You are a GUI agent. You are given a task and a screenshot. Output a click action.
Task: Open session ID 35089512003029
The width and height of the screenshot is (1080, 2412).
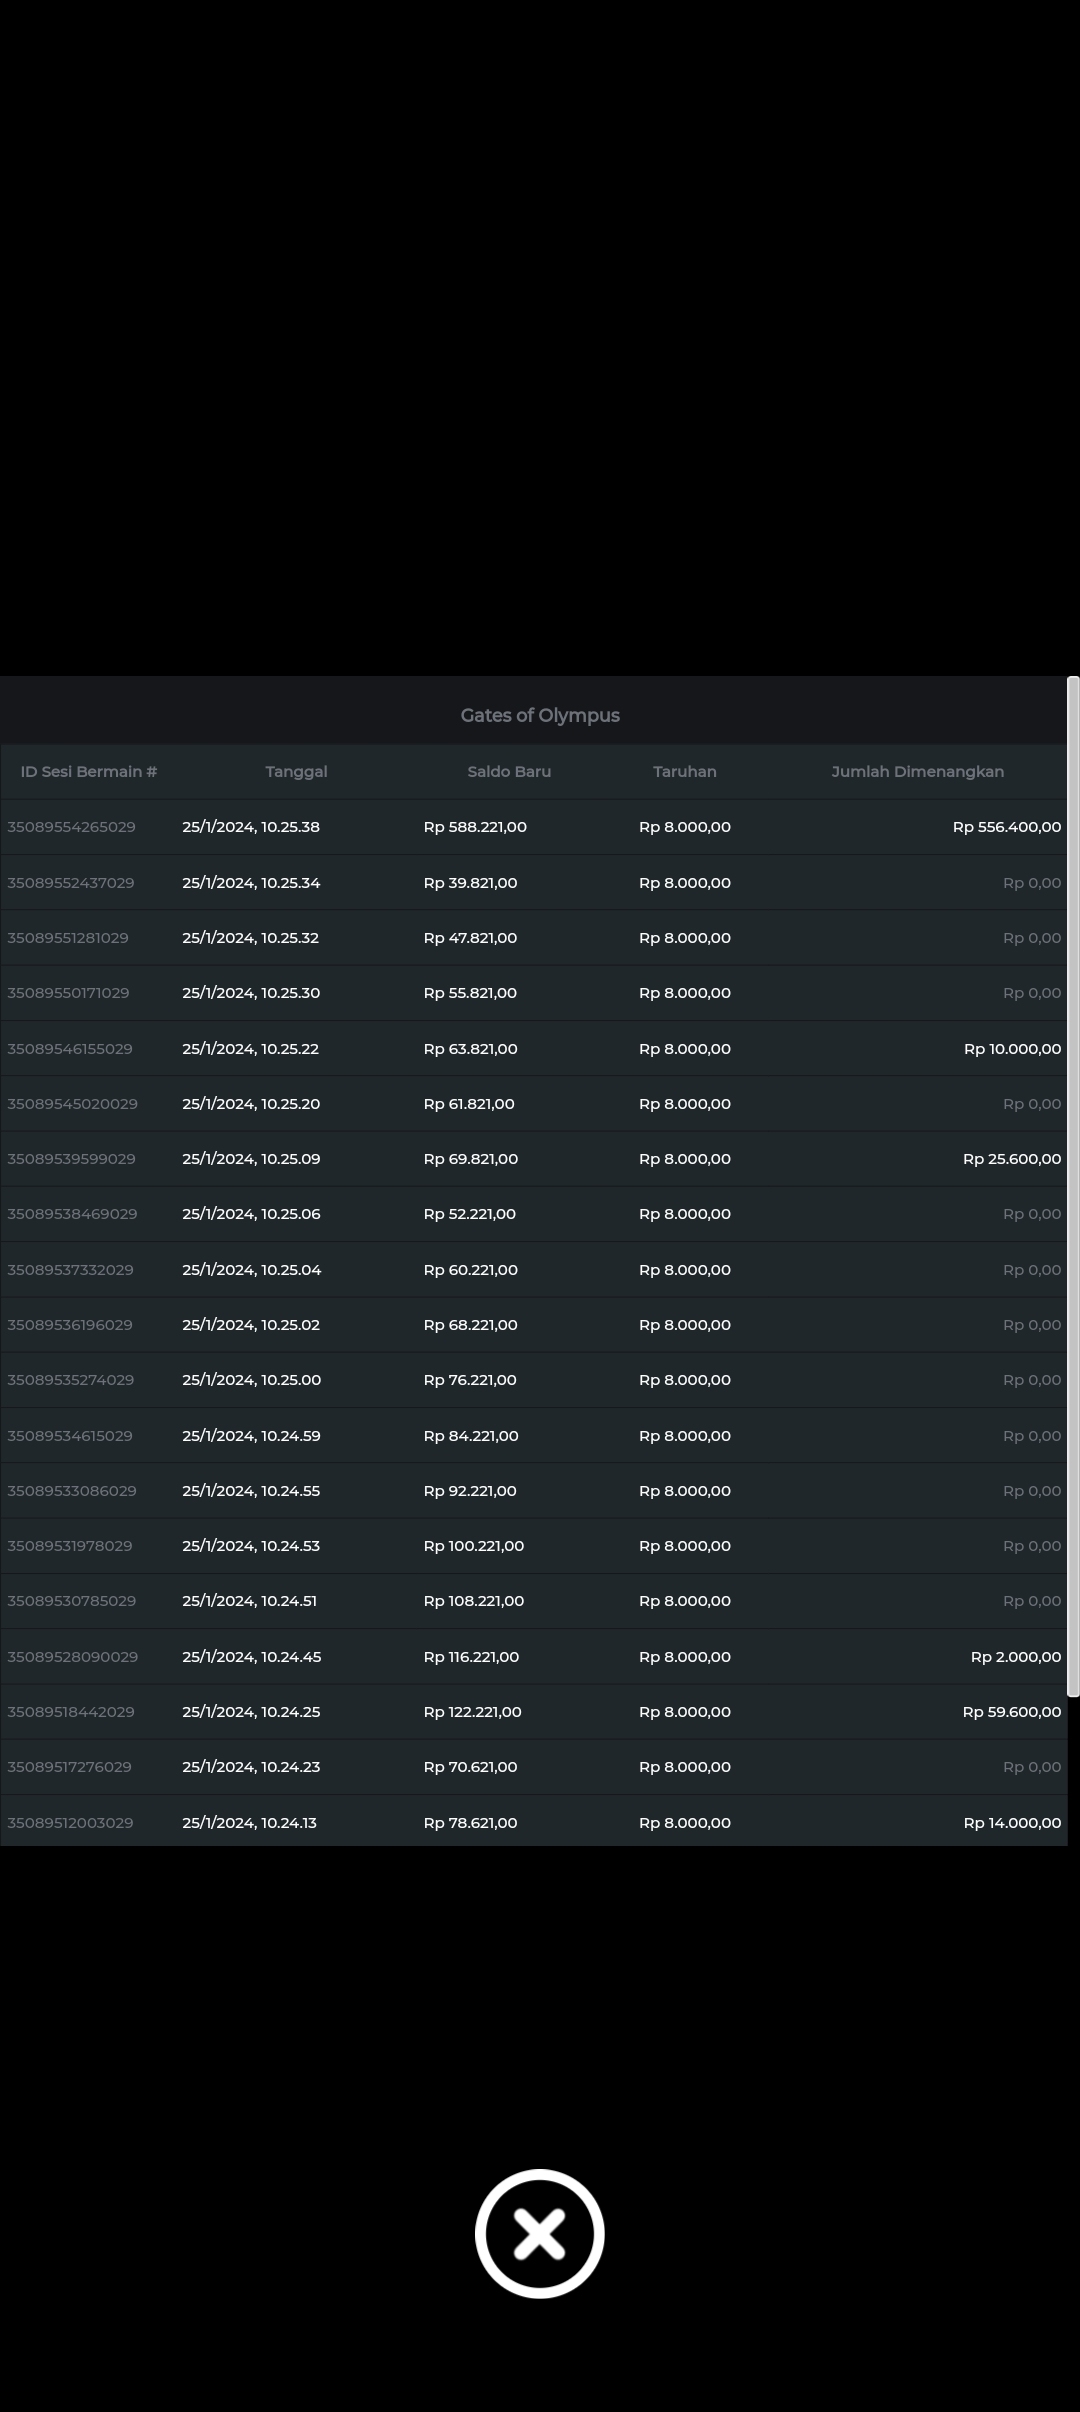click(x=70, y=1822)
